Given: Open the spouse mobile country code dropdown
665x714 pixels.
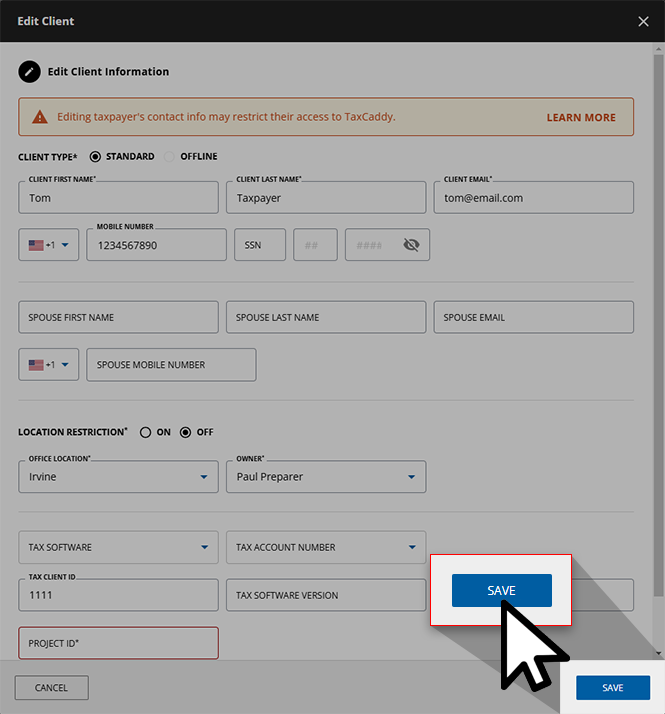Looking at the screenshot, I should [49, 365].
